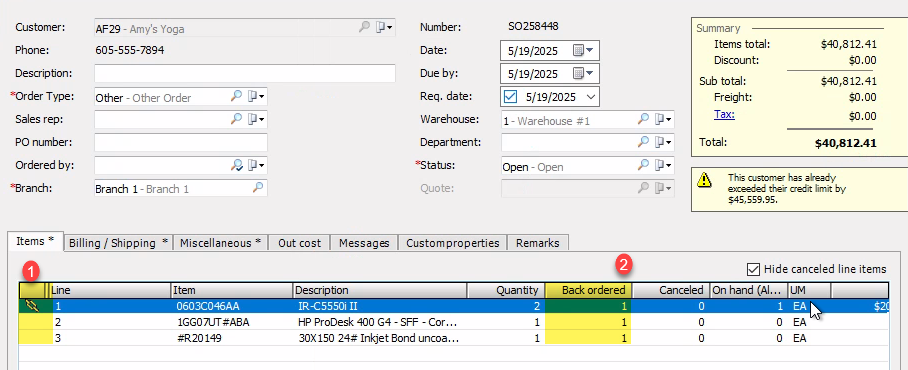The image size is (908, 370).
Task: Switch to the Out cost tab
Action: click(299, 243)
